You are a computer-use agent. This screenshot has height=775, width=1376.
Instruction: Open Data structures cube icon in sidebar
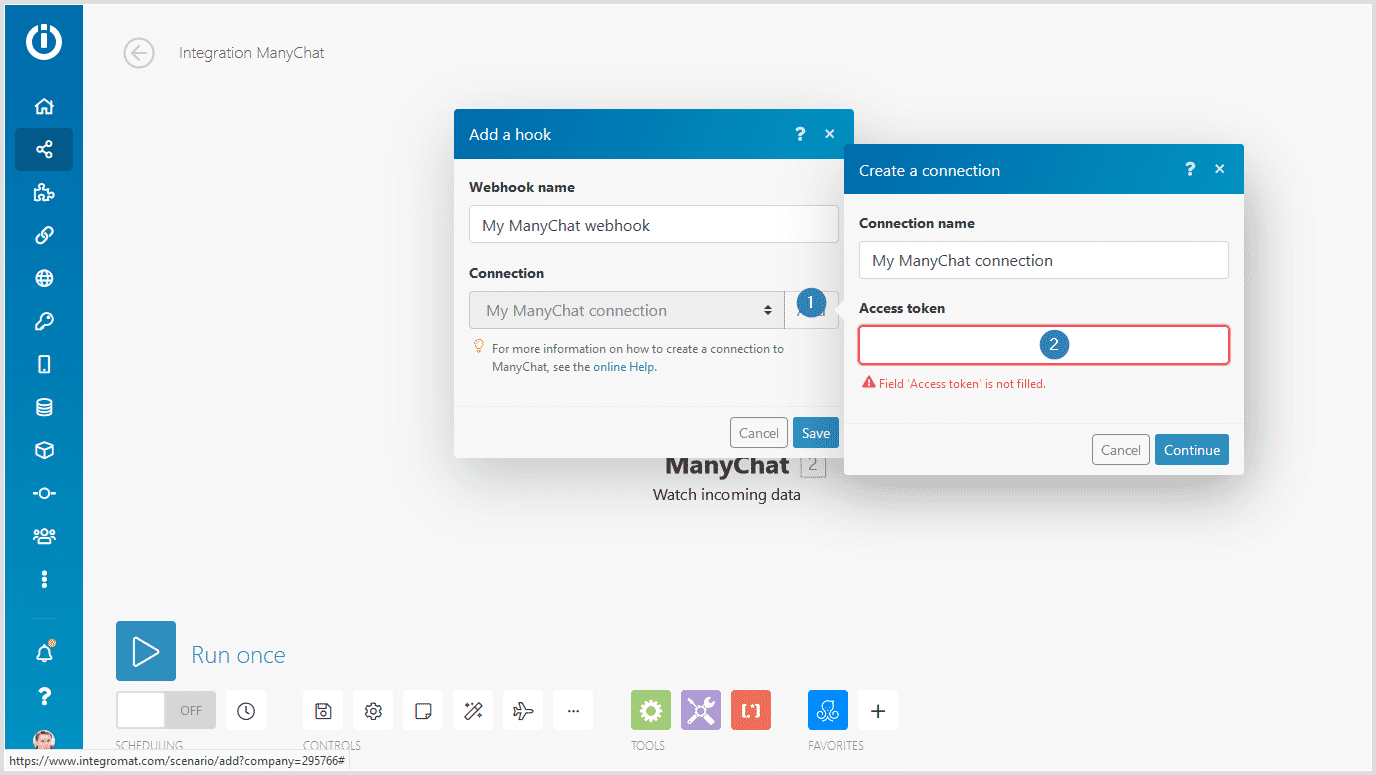point(44,450)
